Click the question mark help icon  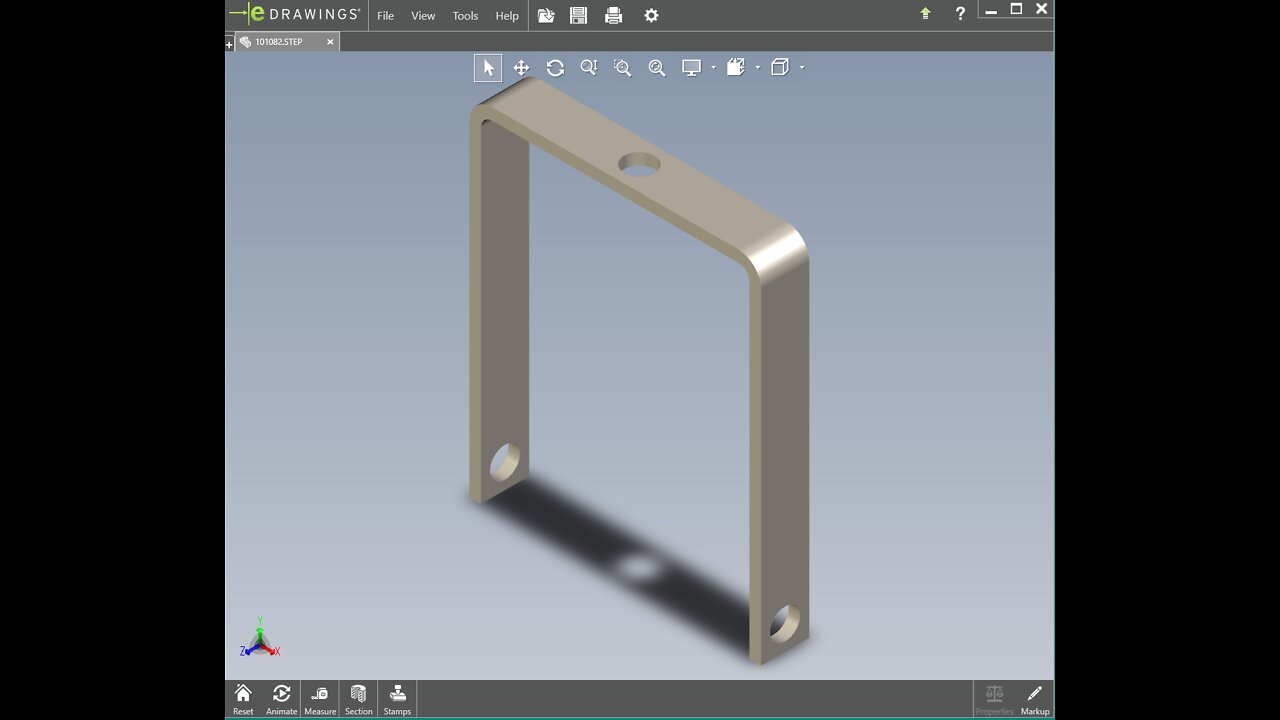[x=960, y=14]
